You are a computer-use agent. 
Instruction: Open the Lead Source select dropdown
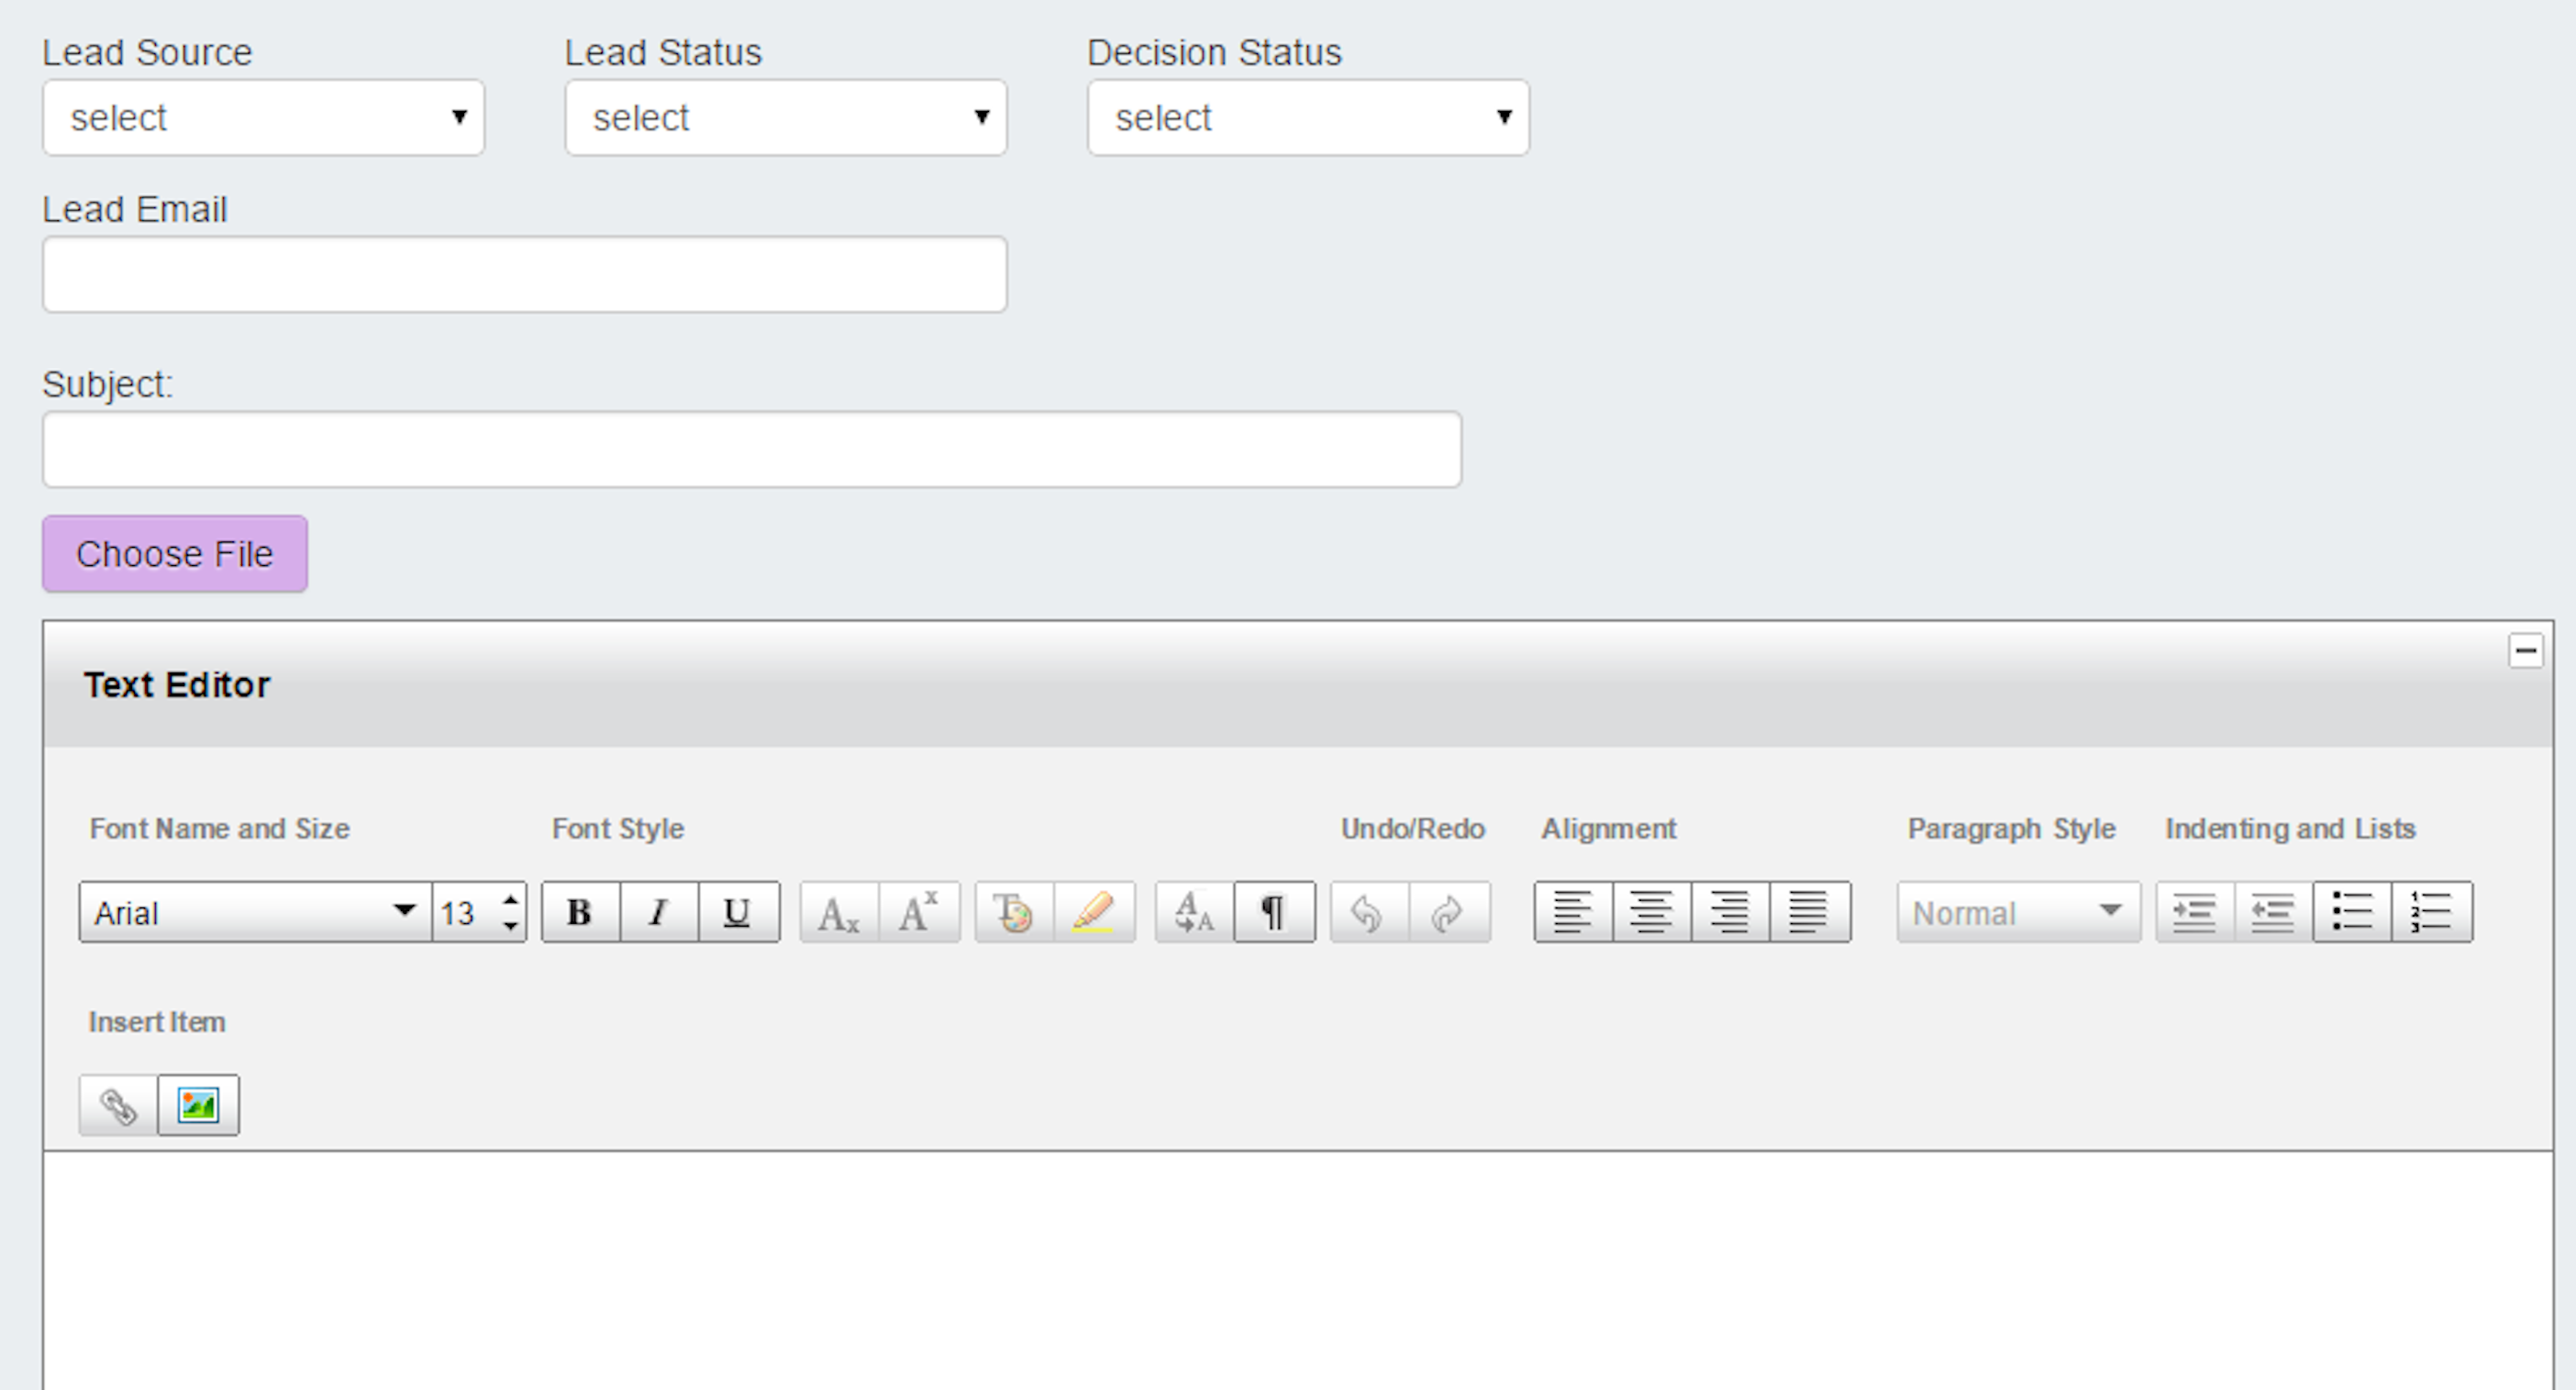point(262,117)
